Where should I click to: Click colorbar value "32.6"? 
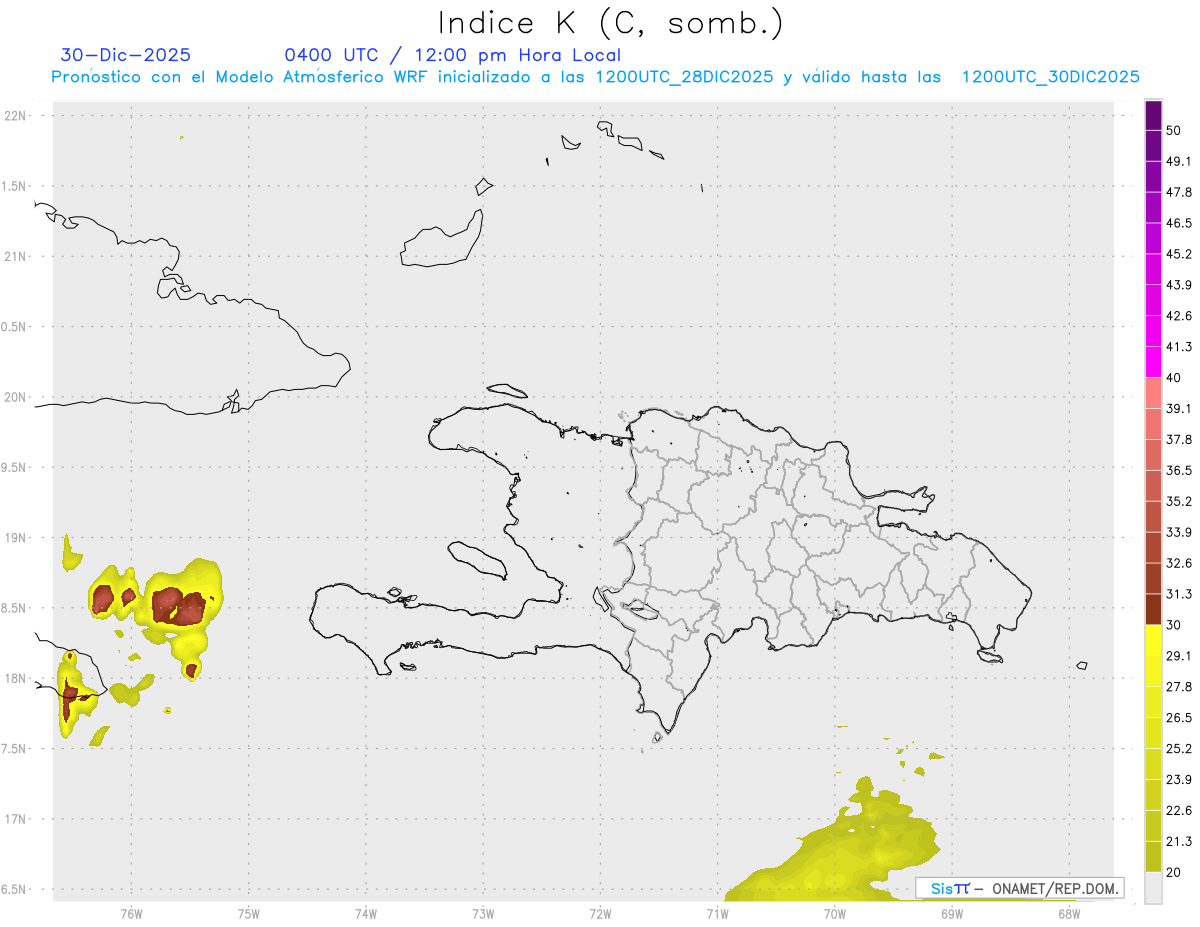[1179, 563]
